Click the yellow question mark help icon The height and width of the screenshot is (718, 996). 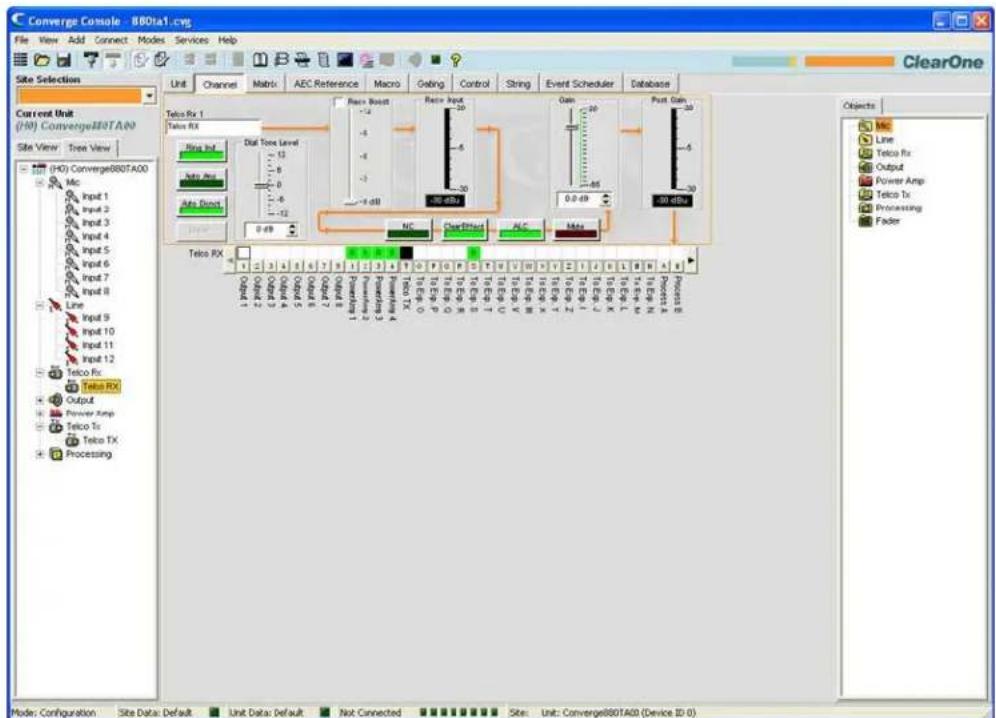point(455,60)
